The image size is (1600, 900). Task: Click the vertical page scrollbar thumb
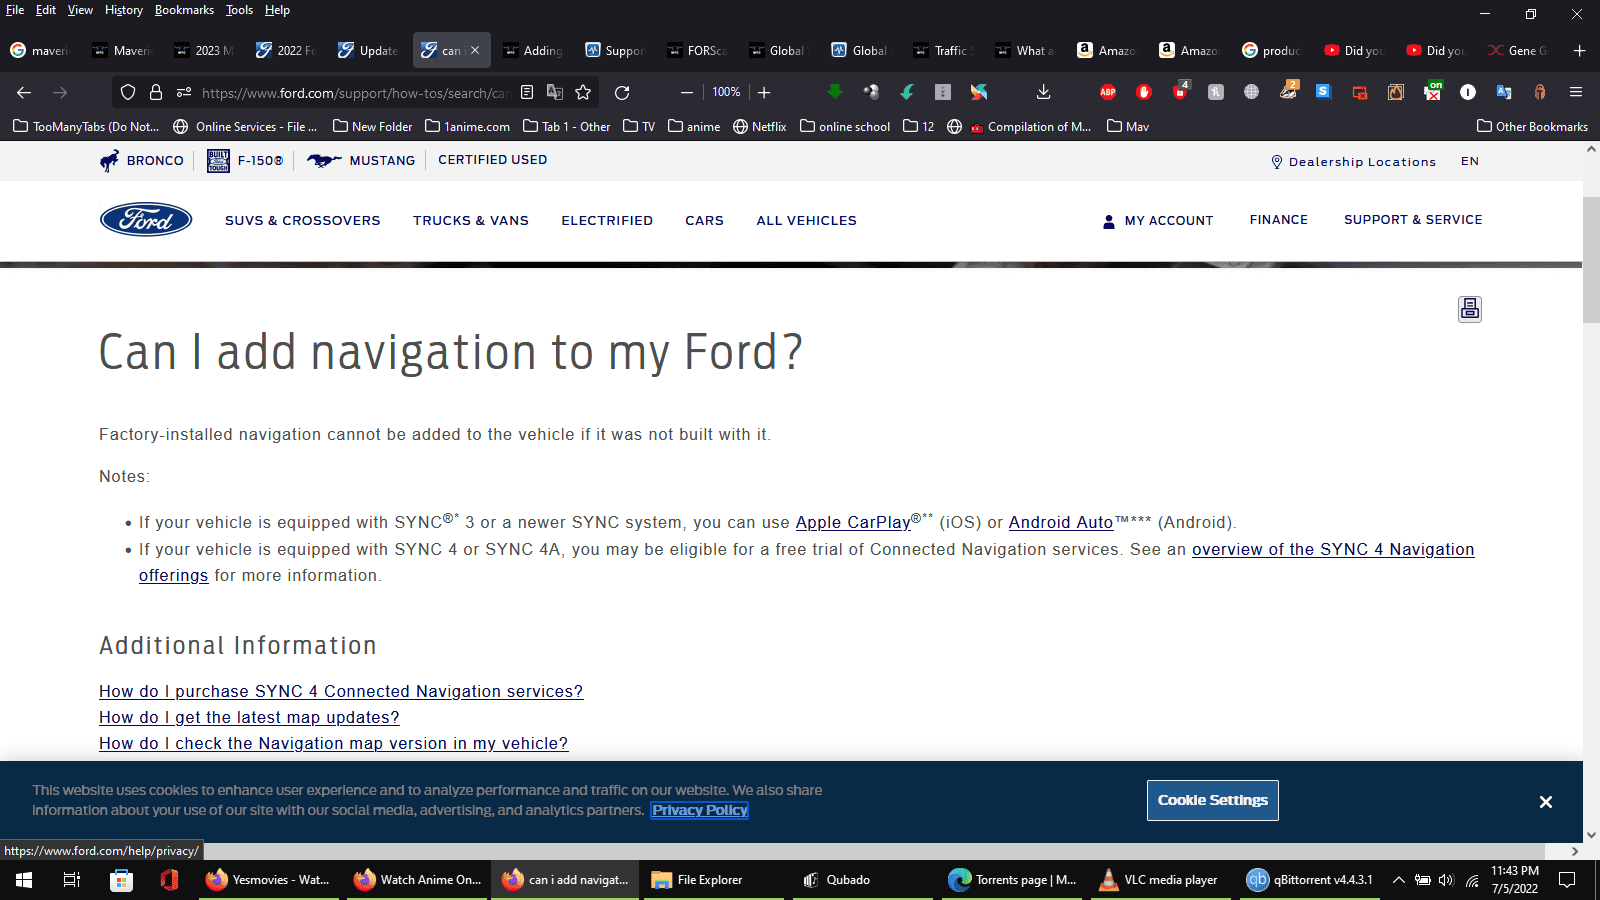[x=1591, y=260]
